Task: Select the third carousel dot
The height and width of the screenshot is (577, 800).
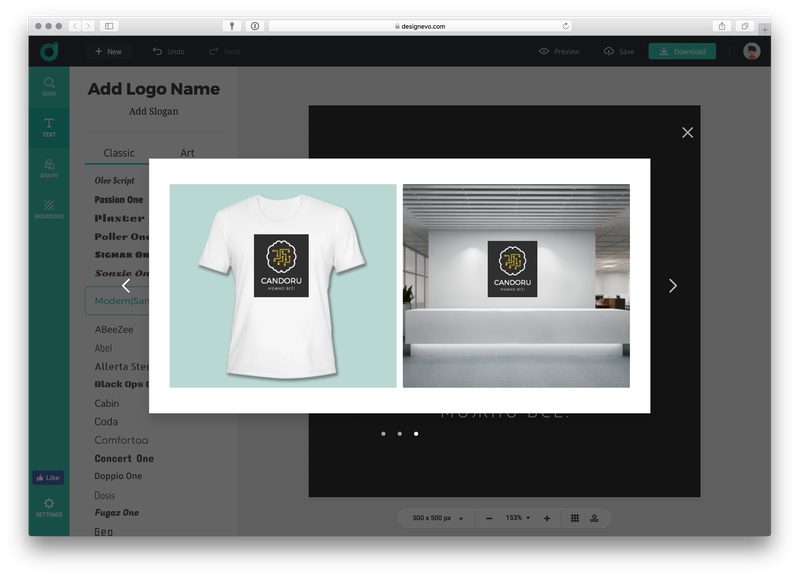Action: [416, 434]
